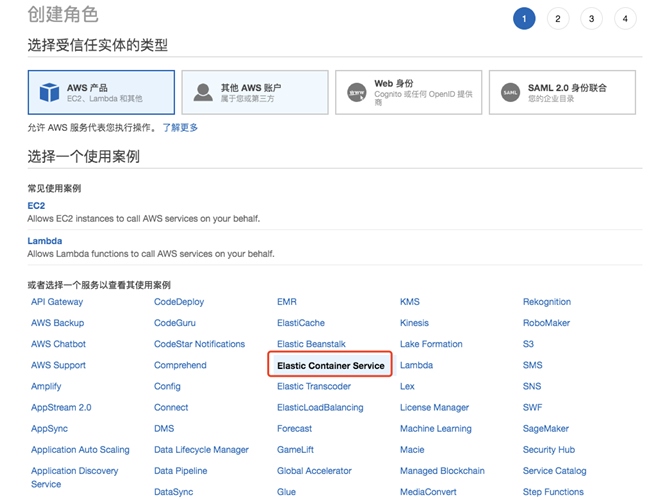Choose CodeStar Notifications service
The image size is (650, 500).
199,344
